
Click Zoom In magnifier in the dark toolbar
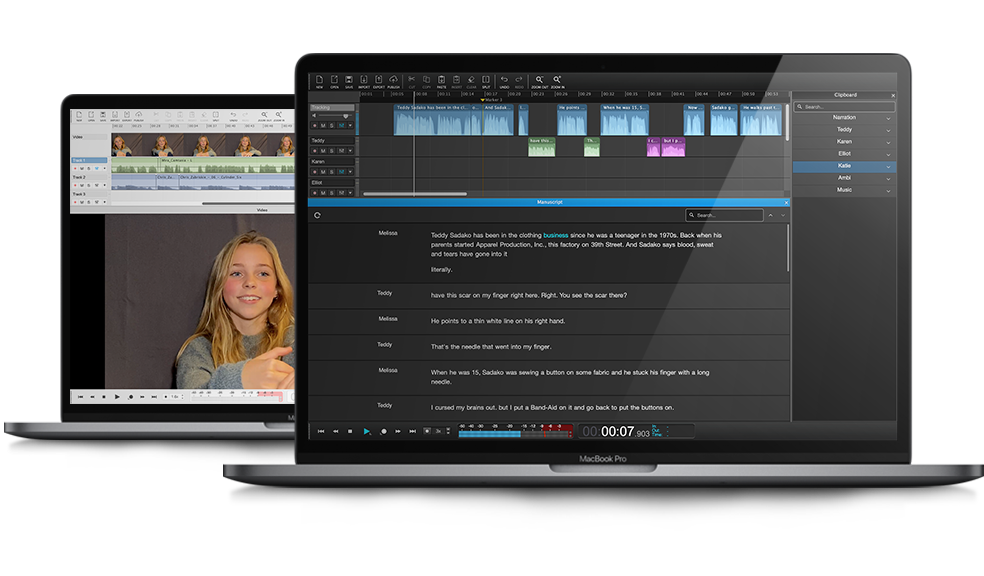558,81
